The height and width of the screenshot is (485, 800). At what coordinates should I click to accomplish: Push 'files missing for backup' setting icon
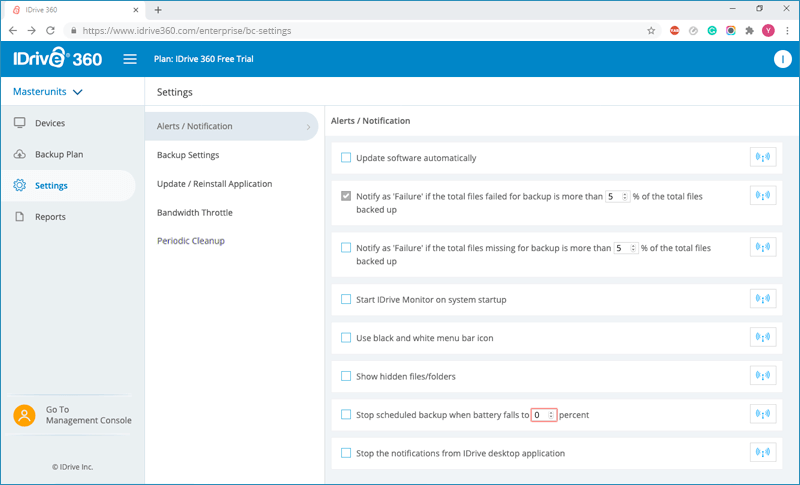[763, 247]
